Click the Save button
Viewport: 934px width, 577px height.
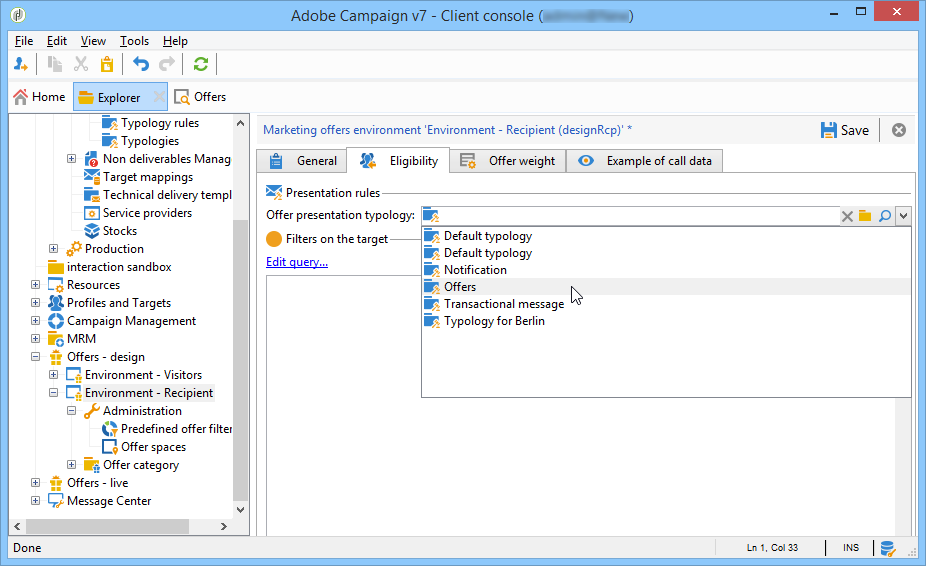pyautogui.click(x=845, y=130)
